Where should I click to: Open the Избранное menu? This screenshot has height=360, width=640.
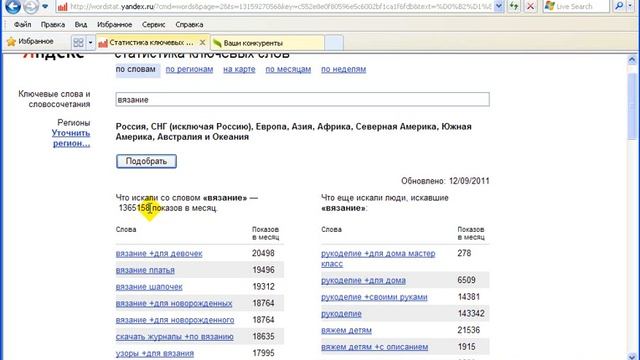[114, 24]
